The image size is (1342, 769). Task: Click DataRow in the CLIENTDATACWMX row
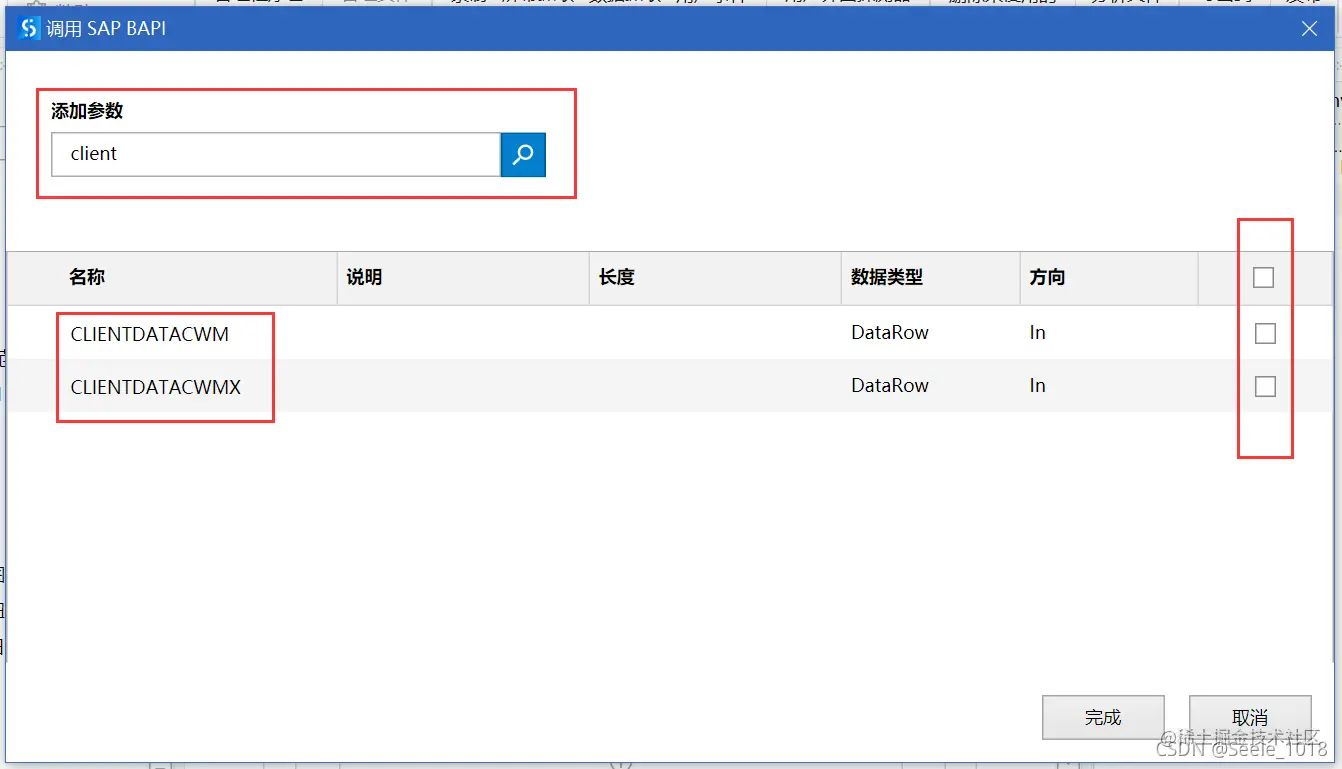tap(890, 386)
